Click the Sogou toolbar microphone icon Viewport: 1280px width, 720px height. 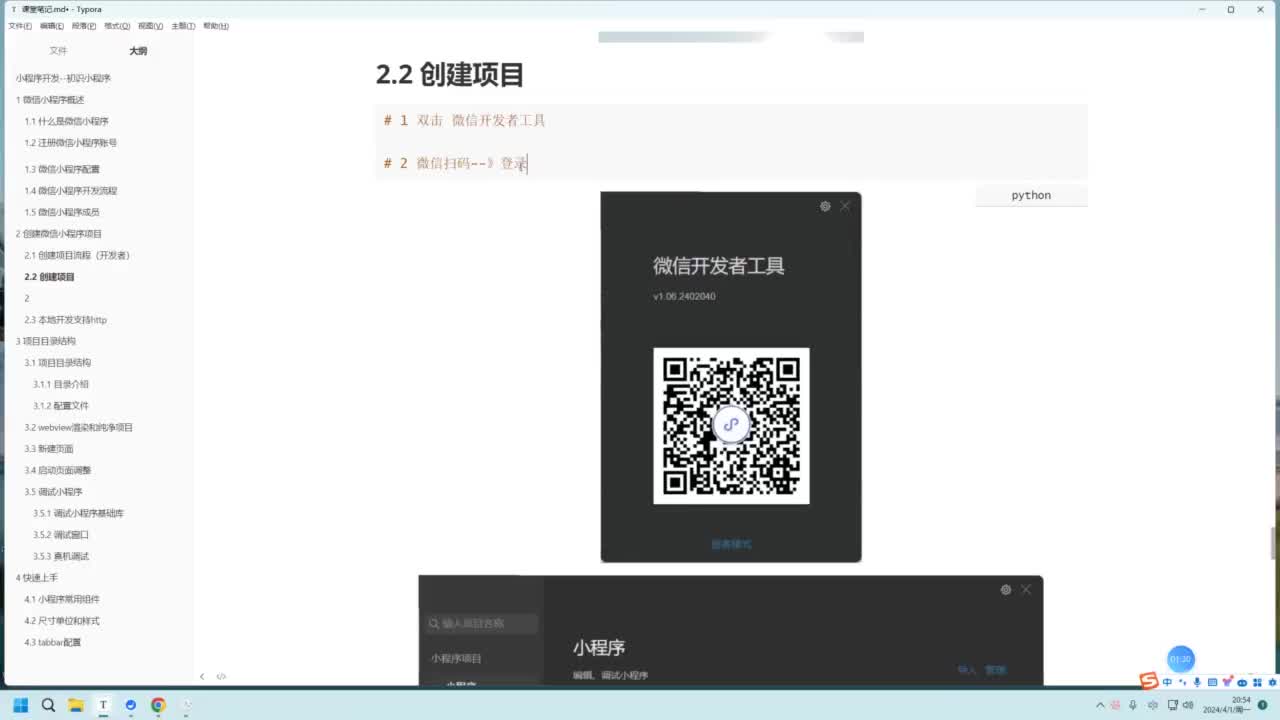coord(1197,682)
